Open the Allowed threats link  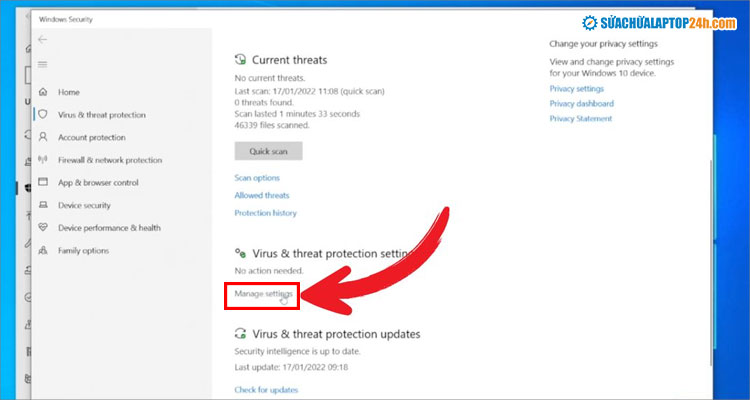click(x=262, y=195)
